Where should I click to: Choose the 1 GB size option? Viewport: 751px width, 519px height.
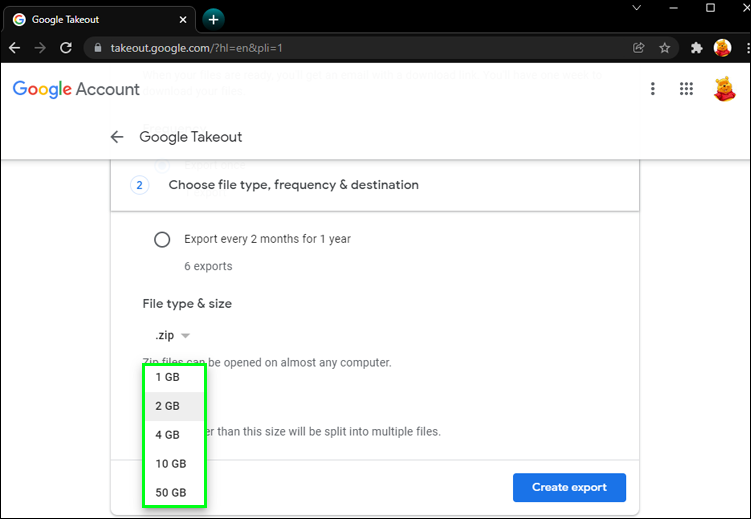tap(167, 377)
